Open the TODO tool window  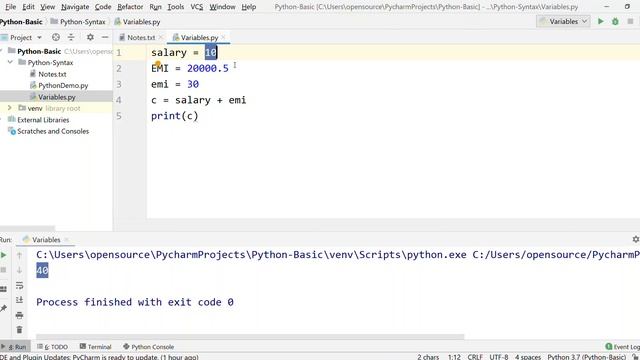(x=52, y=347)
